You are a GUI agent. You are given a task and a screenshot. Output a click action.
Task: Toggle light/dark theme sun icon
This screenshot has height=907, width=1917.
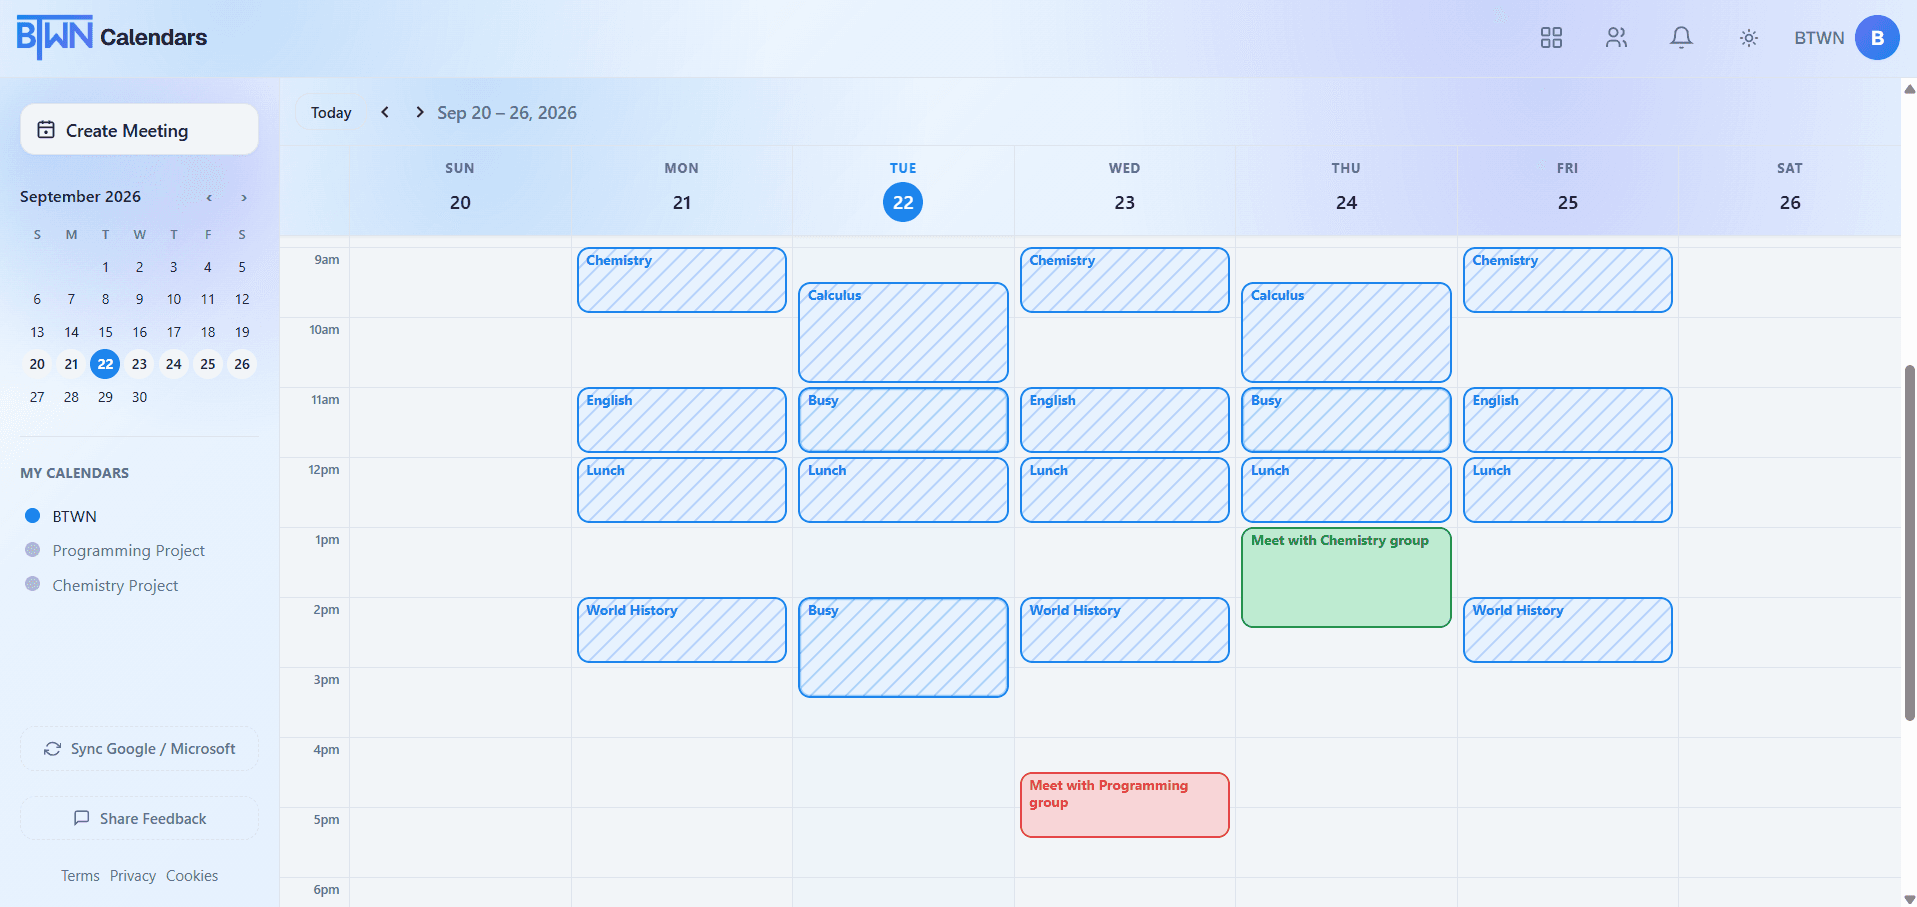click(x=1748, y=38)
